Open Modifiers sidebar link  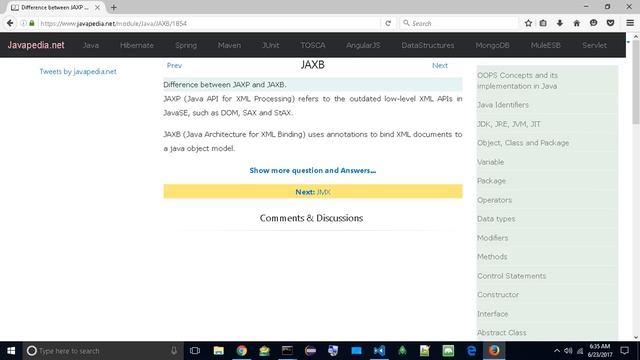[493, 238]
